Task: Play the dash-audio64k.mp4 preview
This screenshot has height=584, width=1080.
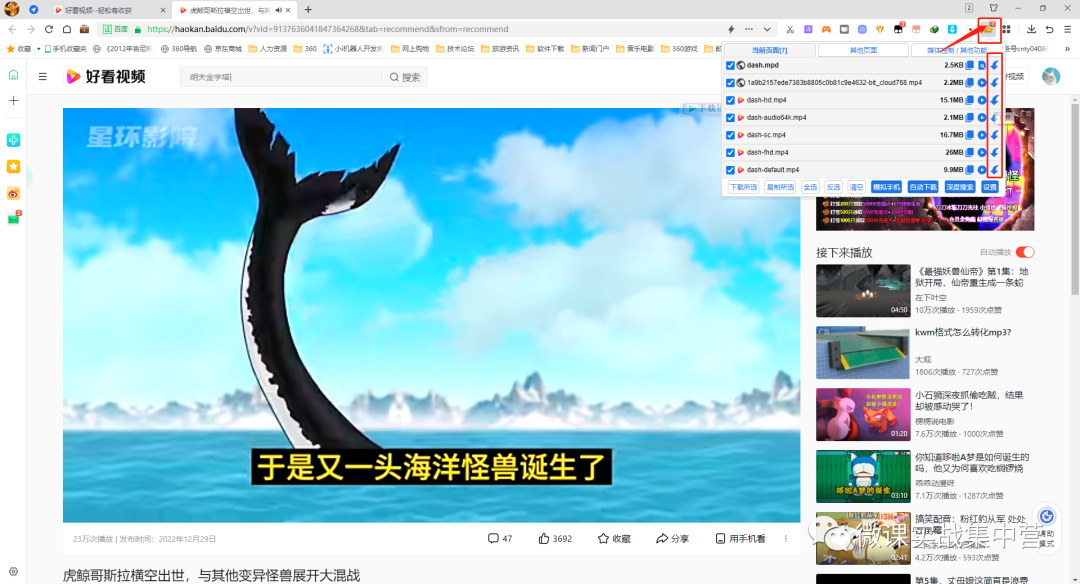Action: click(982, 118)
